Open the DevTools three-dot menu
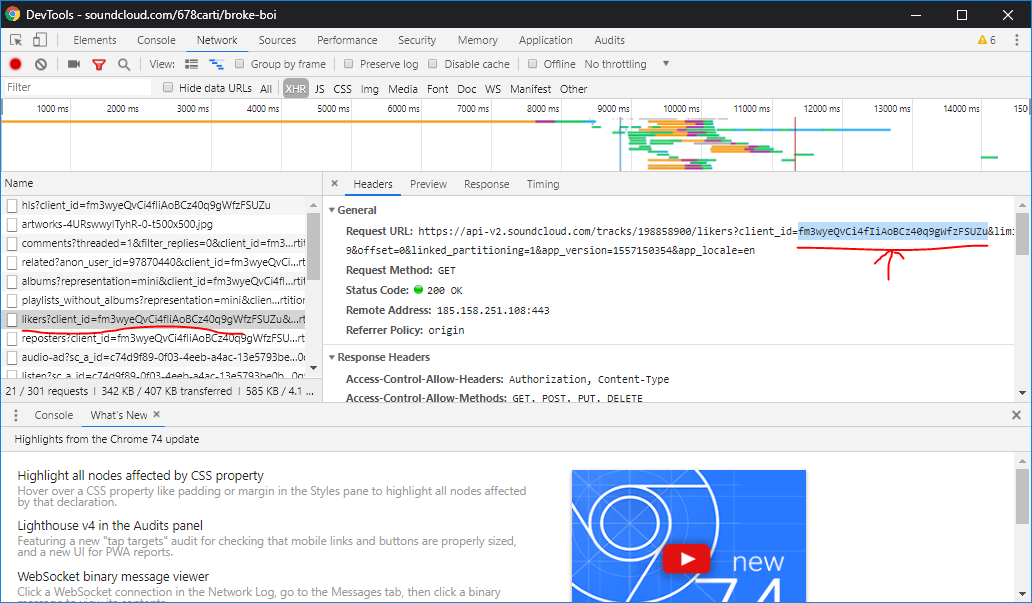The width and height of the screenshot is (1032, 603). 1017,40
